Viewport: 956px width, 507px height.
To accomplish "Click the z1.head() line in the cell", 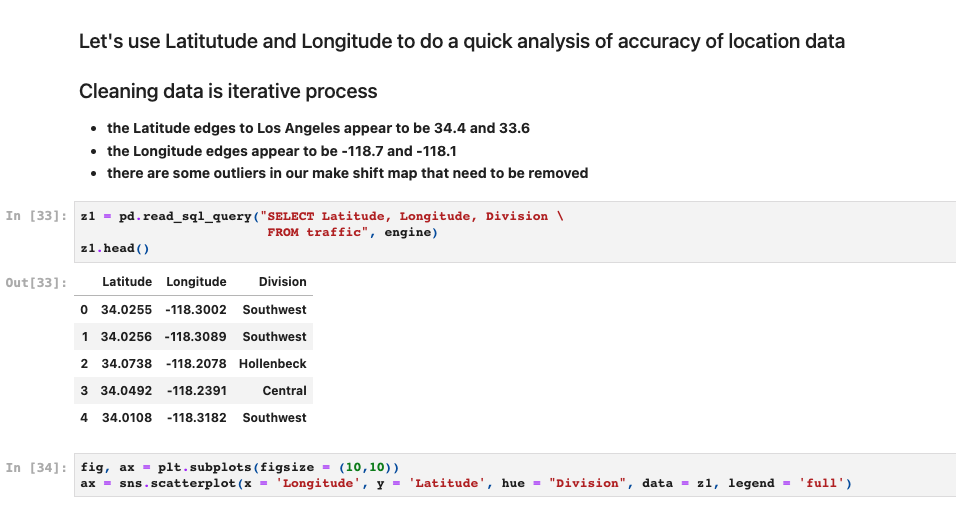I will pyautogui.click(x=115, y=248).
